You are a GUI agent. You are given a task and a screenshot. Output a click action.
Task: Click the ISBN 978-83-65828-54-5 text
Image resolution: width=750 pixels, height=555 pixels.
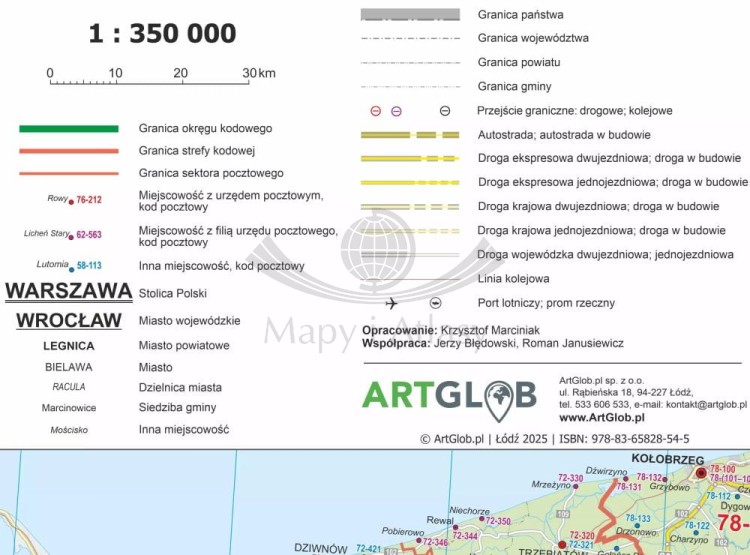[624, 439]
